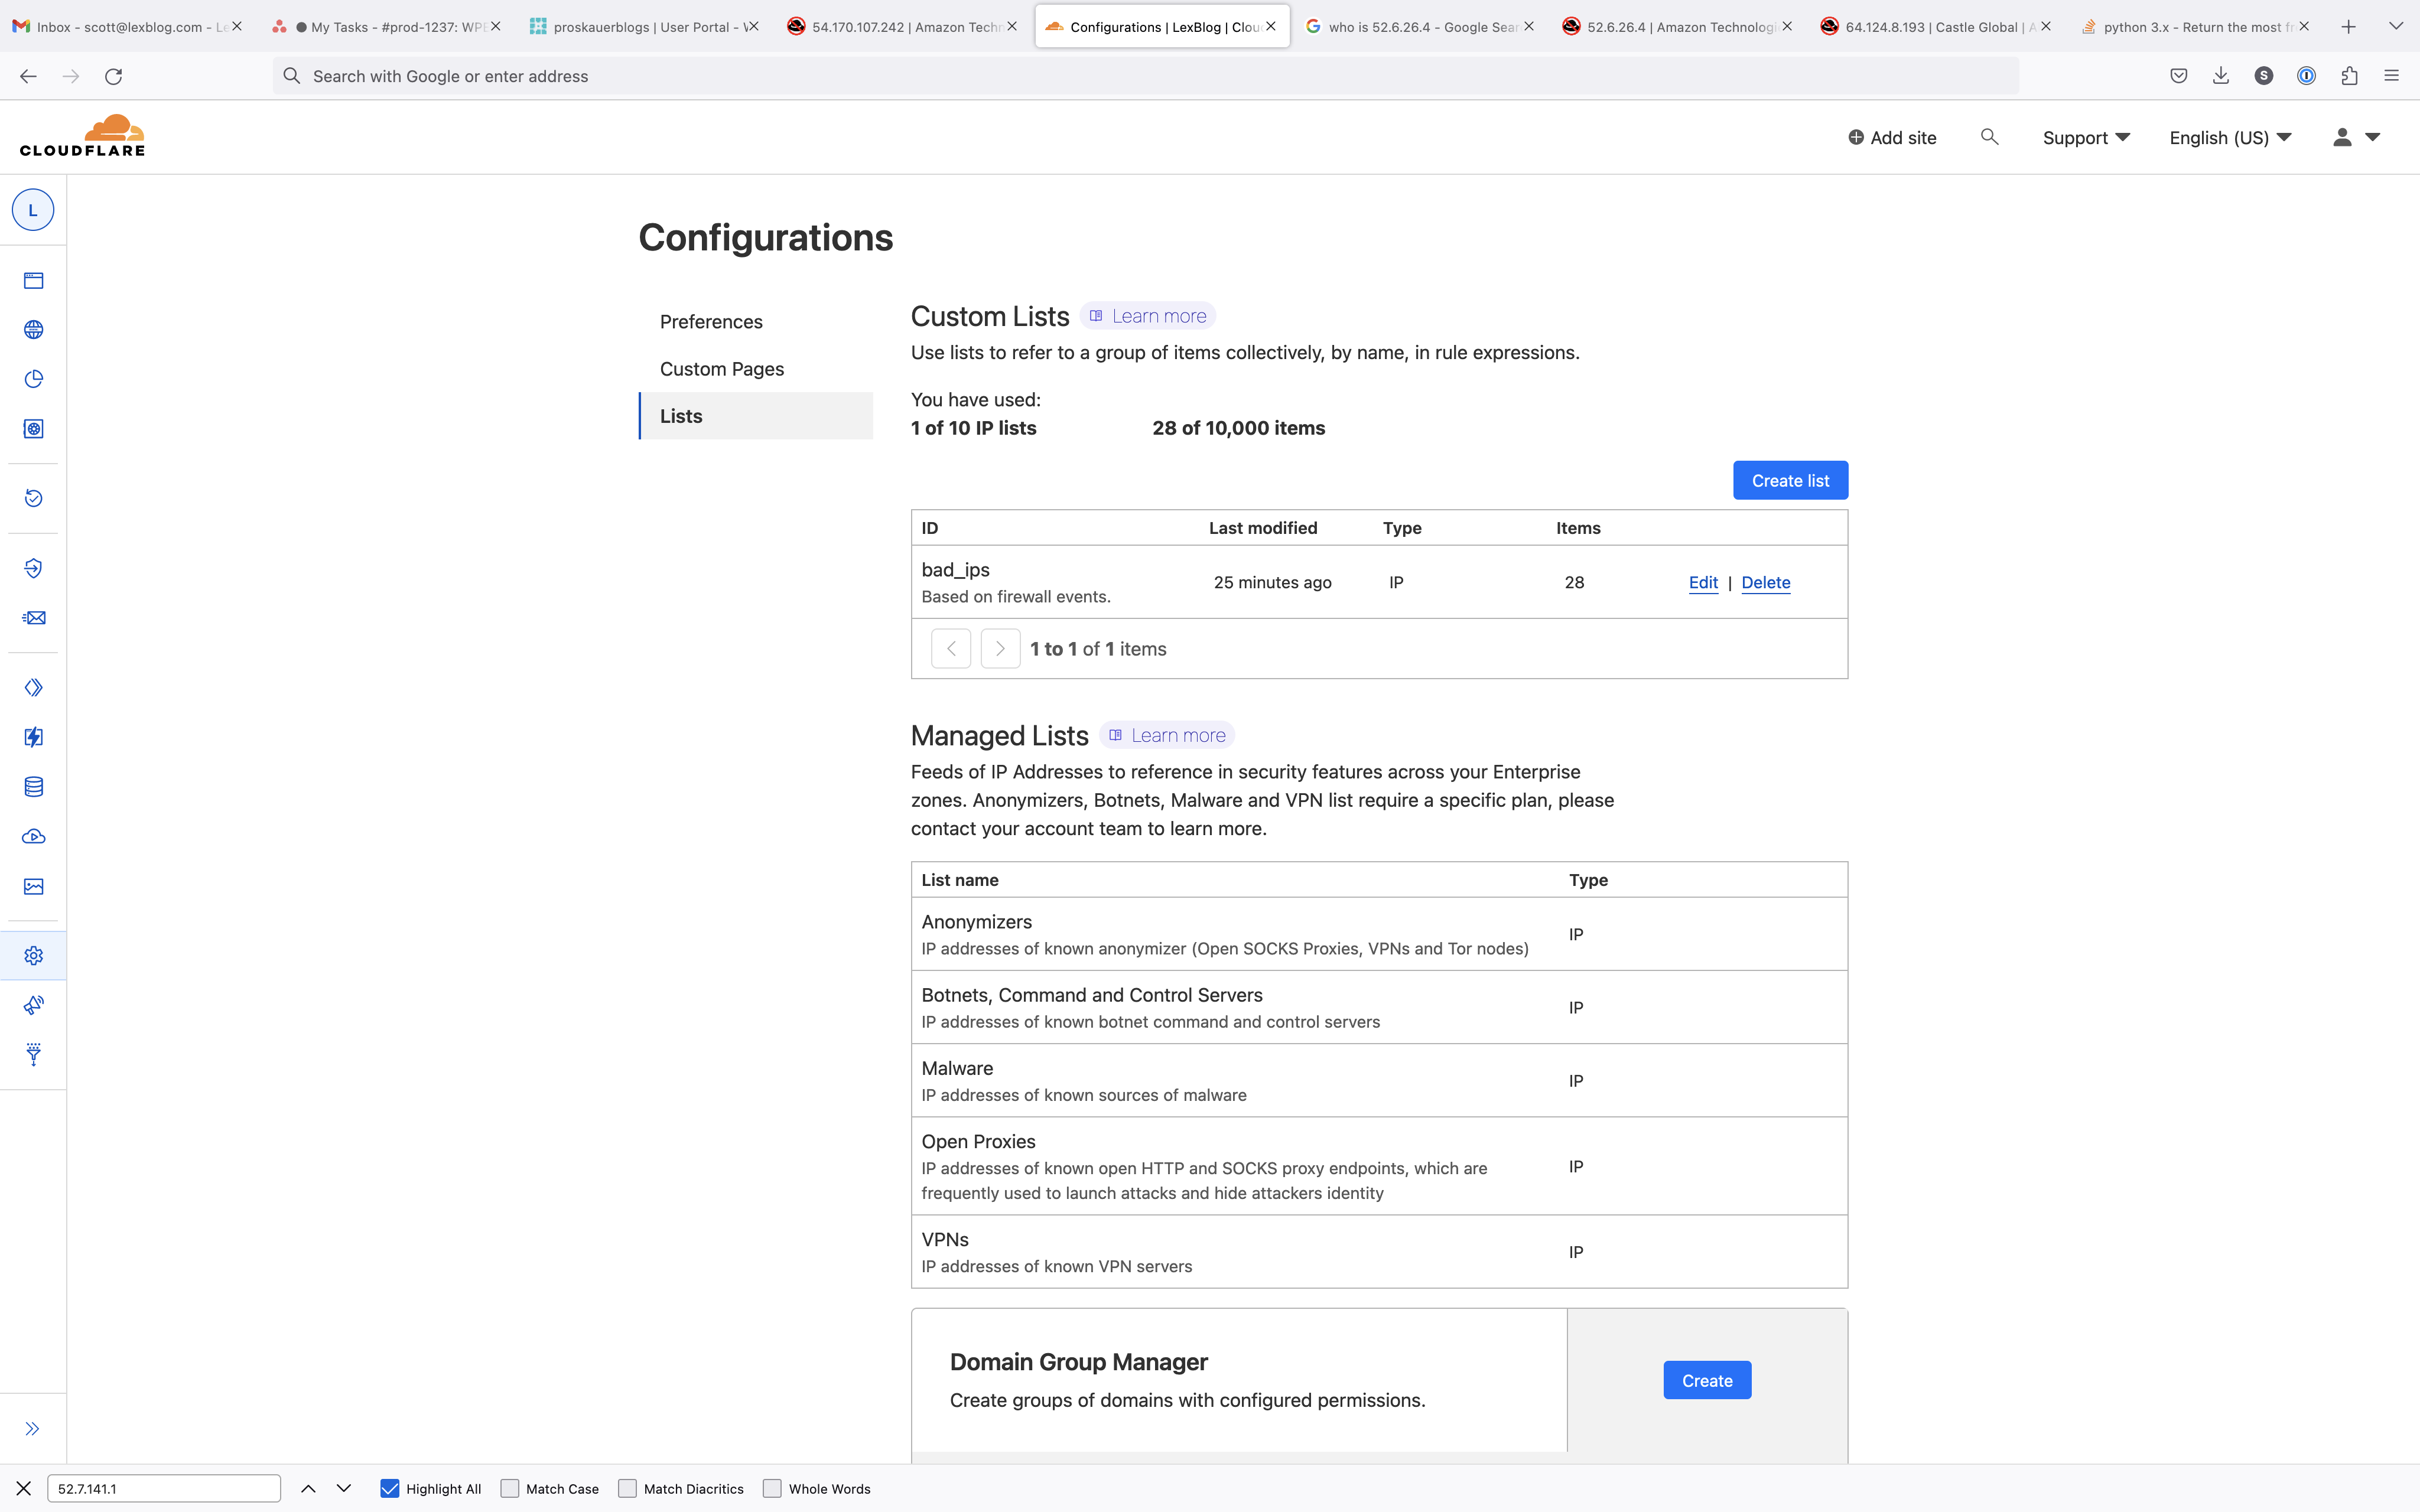Go to next page of custom lists
2420x1512 pixels.
[x=1000, y=649]
